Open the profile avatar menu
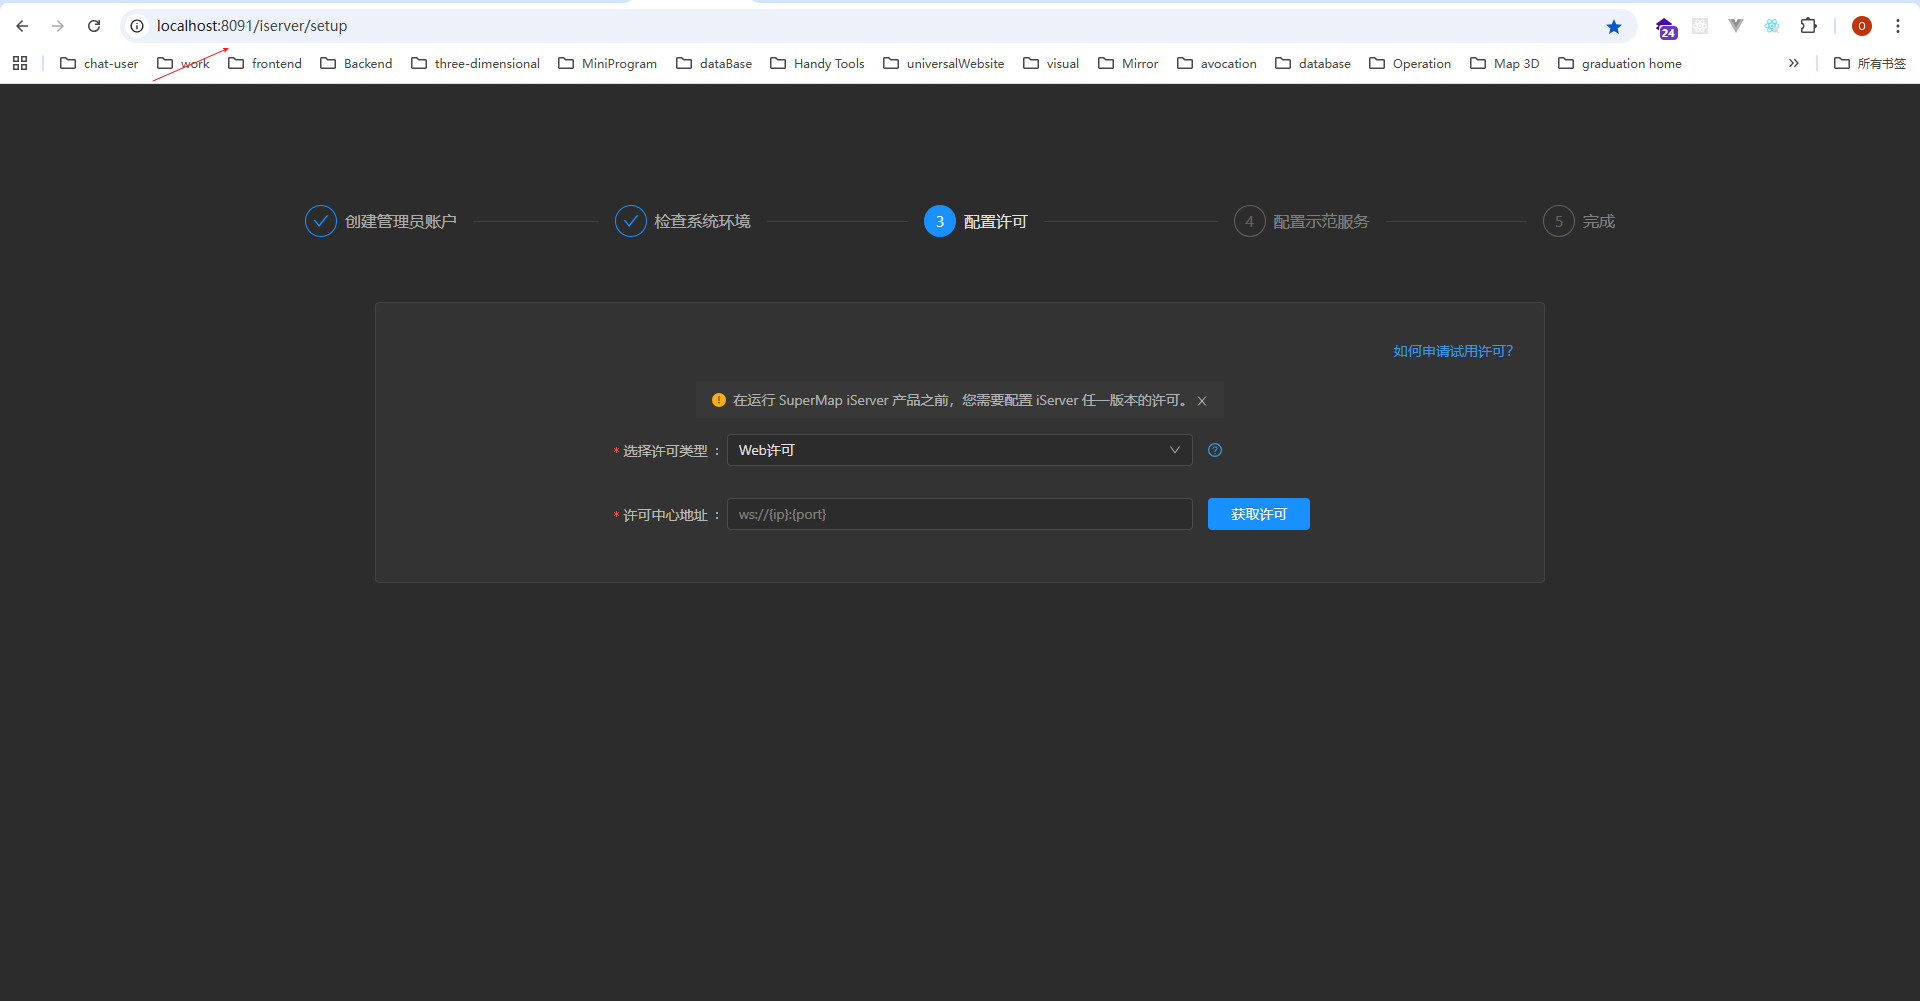The height and width of the screenshot is (1001, 1920). point(1861,26)
